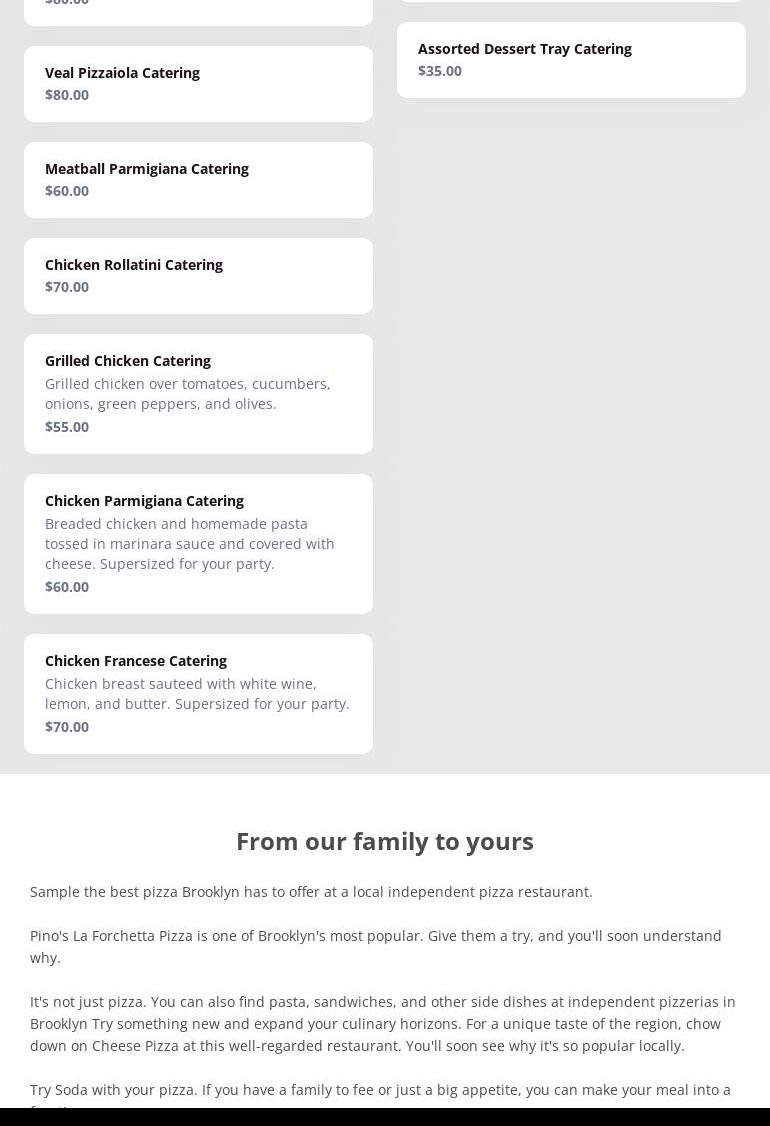Click the $80.00 price under Veal Pizzaiola

click(67, 95)
